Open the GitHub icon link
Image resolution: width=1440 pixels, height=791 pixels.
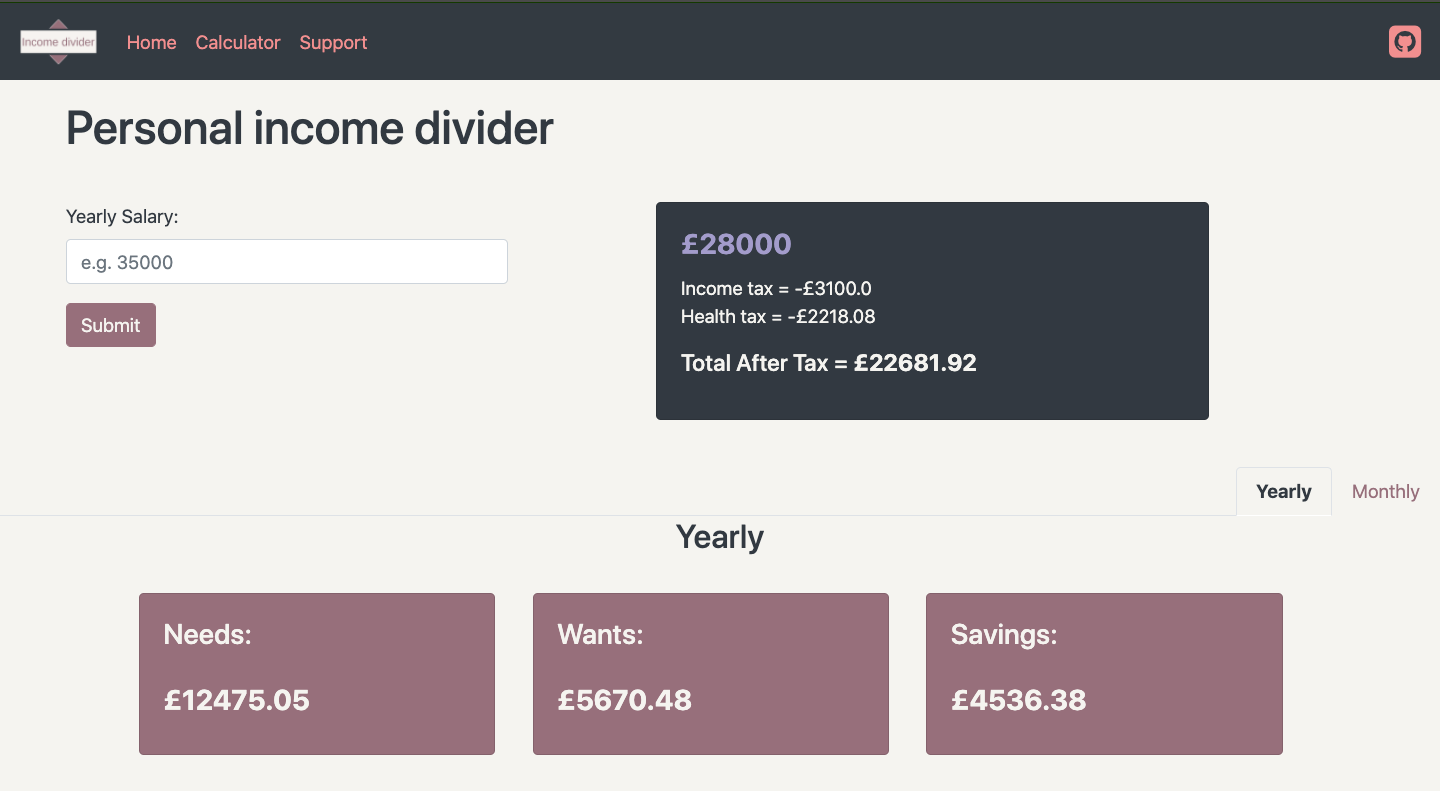(1404, 42)
